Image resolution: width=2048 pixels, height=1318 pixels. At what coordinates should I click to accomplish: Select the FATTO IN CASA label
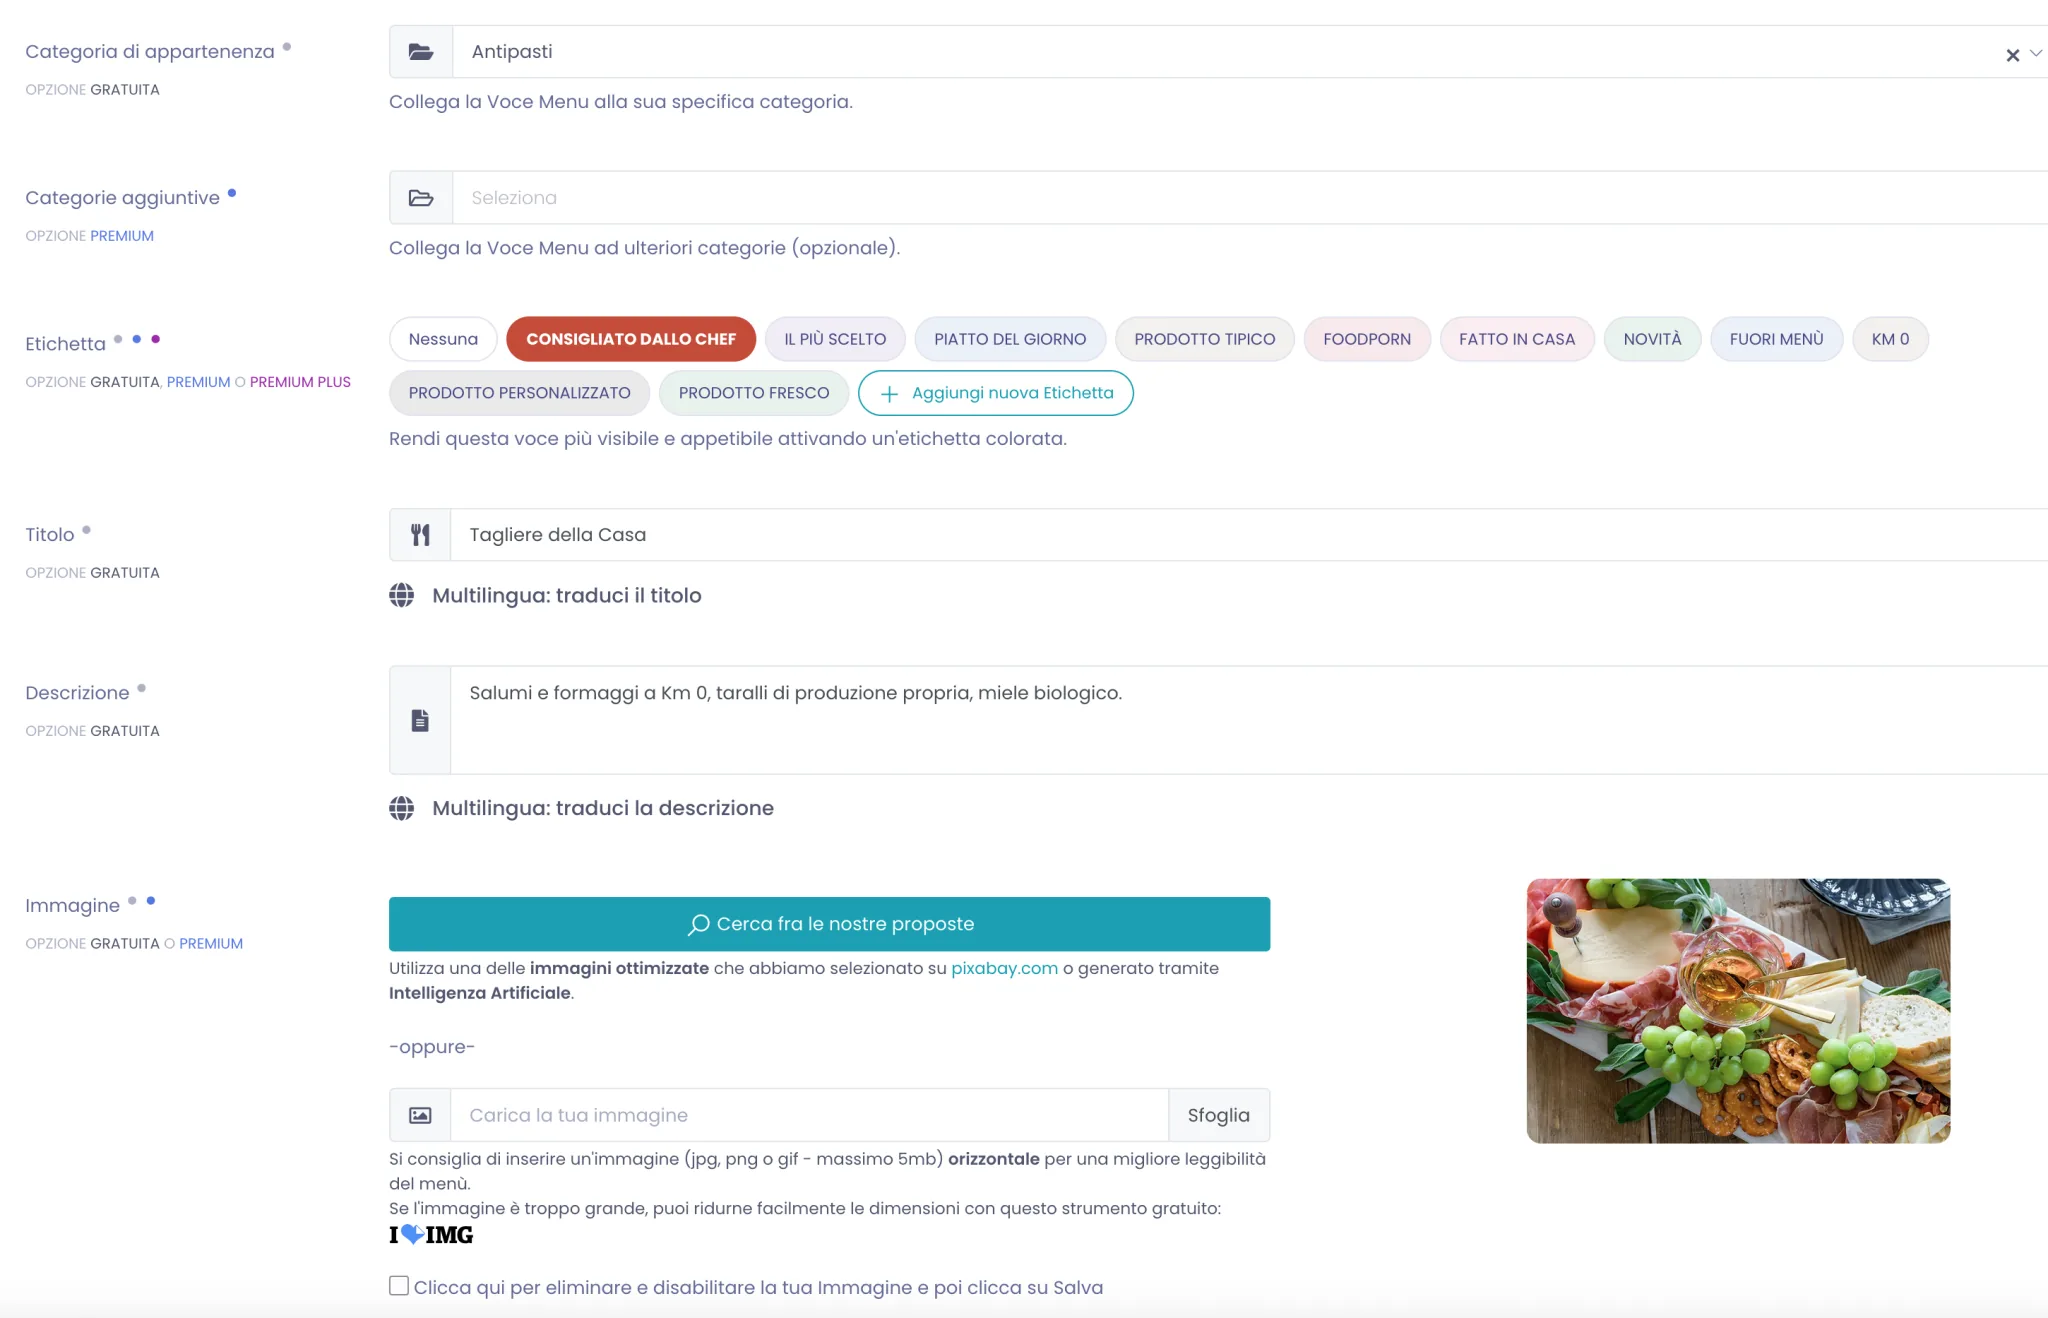pyautogui.click(x=1517, y=339)
